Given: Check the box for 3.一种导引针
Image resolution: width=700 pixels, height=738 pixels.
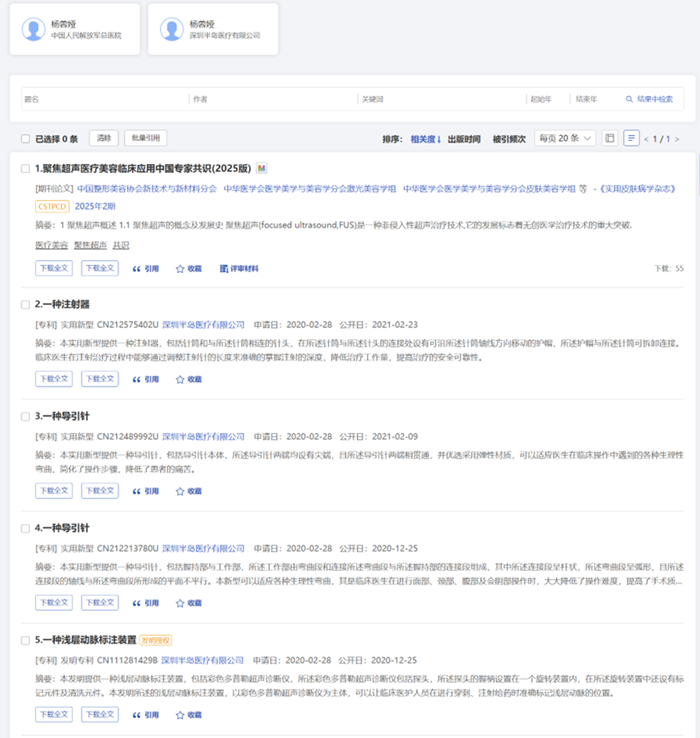Looking at the screenshot, I should [25, 417].
